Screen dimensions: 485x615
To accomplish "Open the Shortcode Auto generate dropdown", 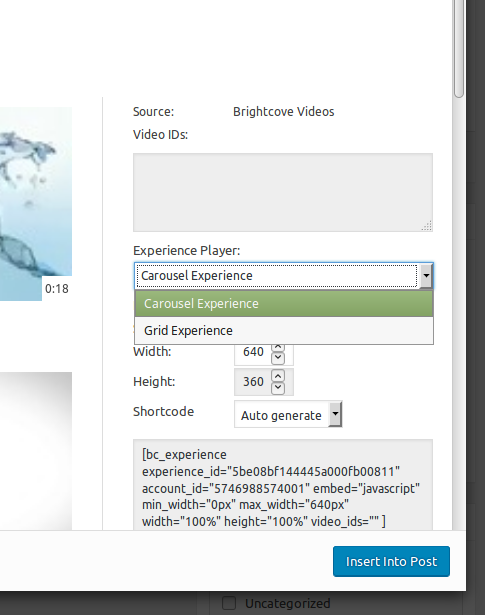I will pyautogui.click(x=288, y=414).
